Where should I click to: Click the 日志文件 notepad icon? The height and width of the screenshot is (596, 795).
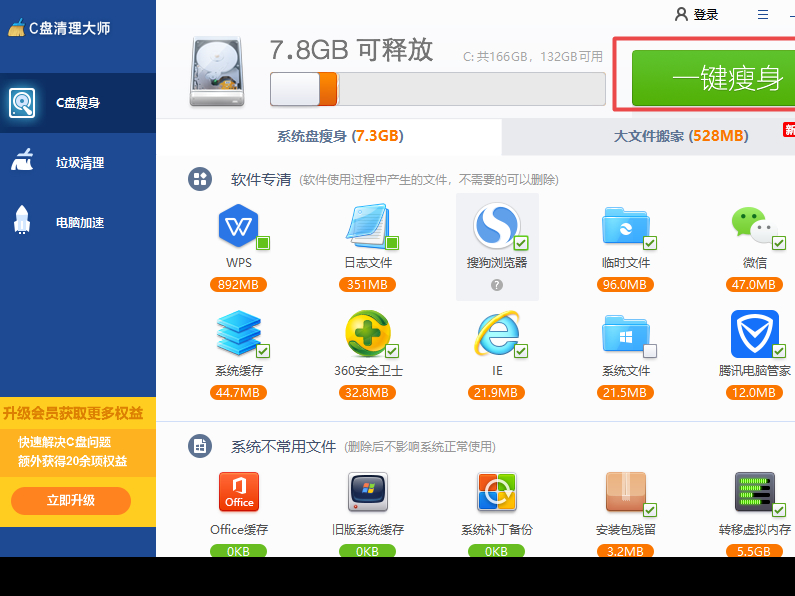[x=368, y=225]
